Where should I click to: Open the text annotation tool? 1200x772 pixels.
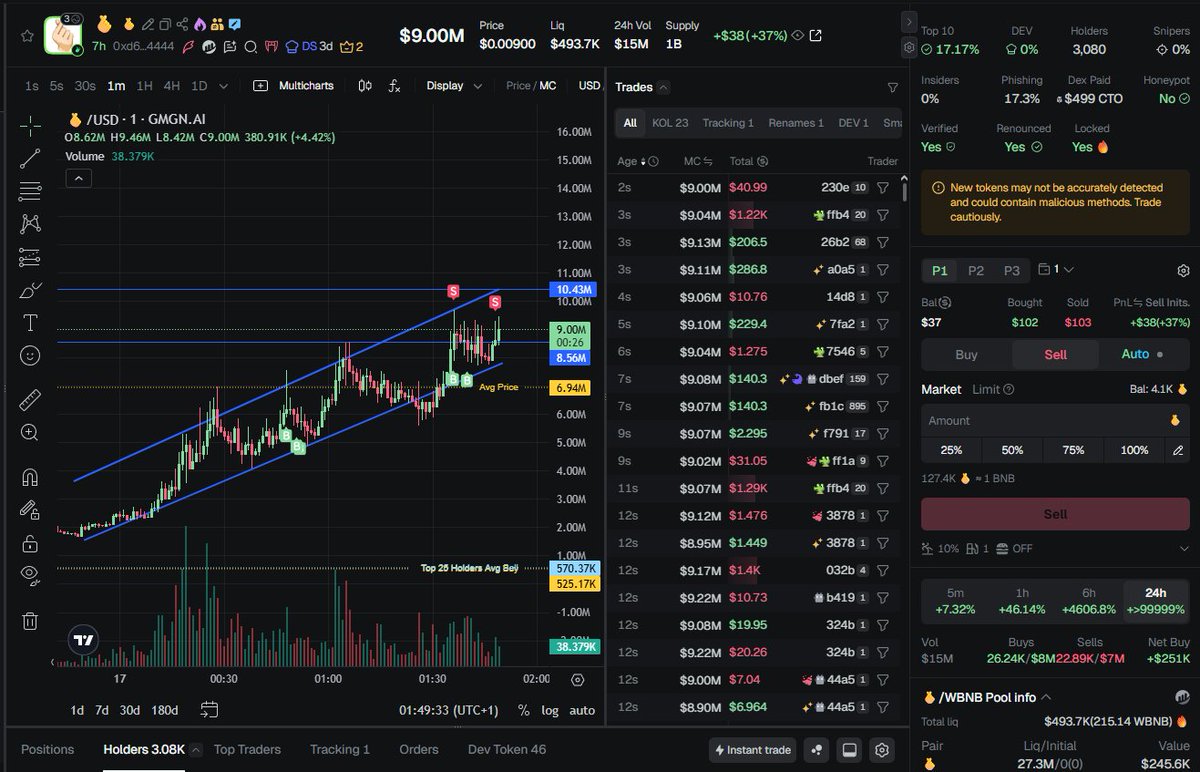29,321
